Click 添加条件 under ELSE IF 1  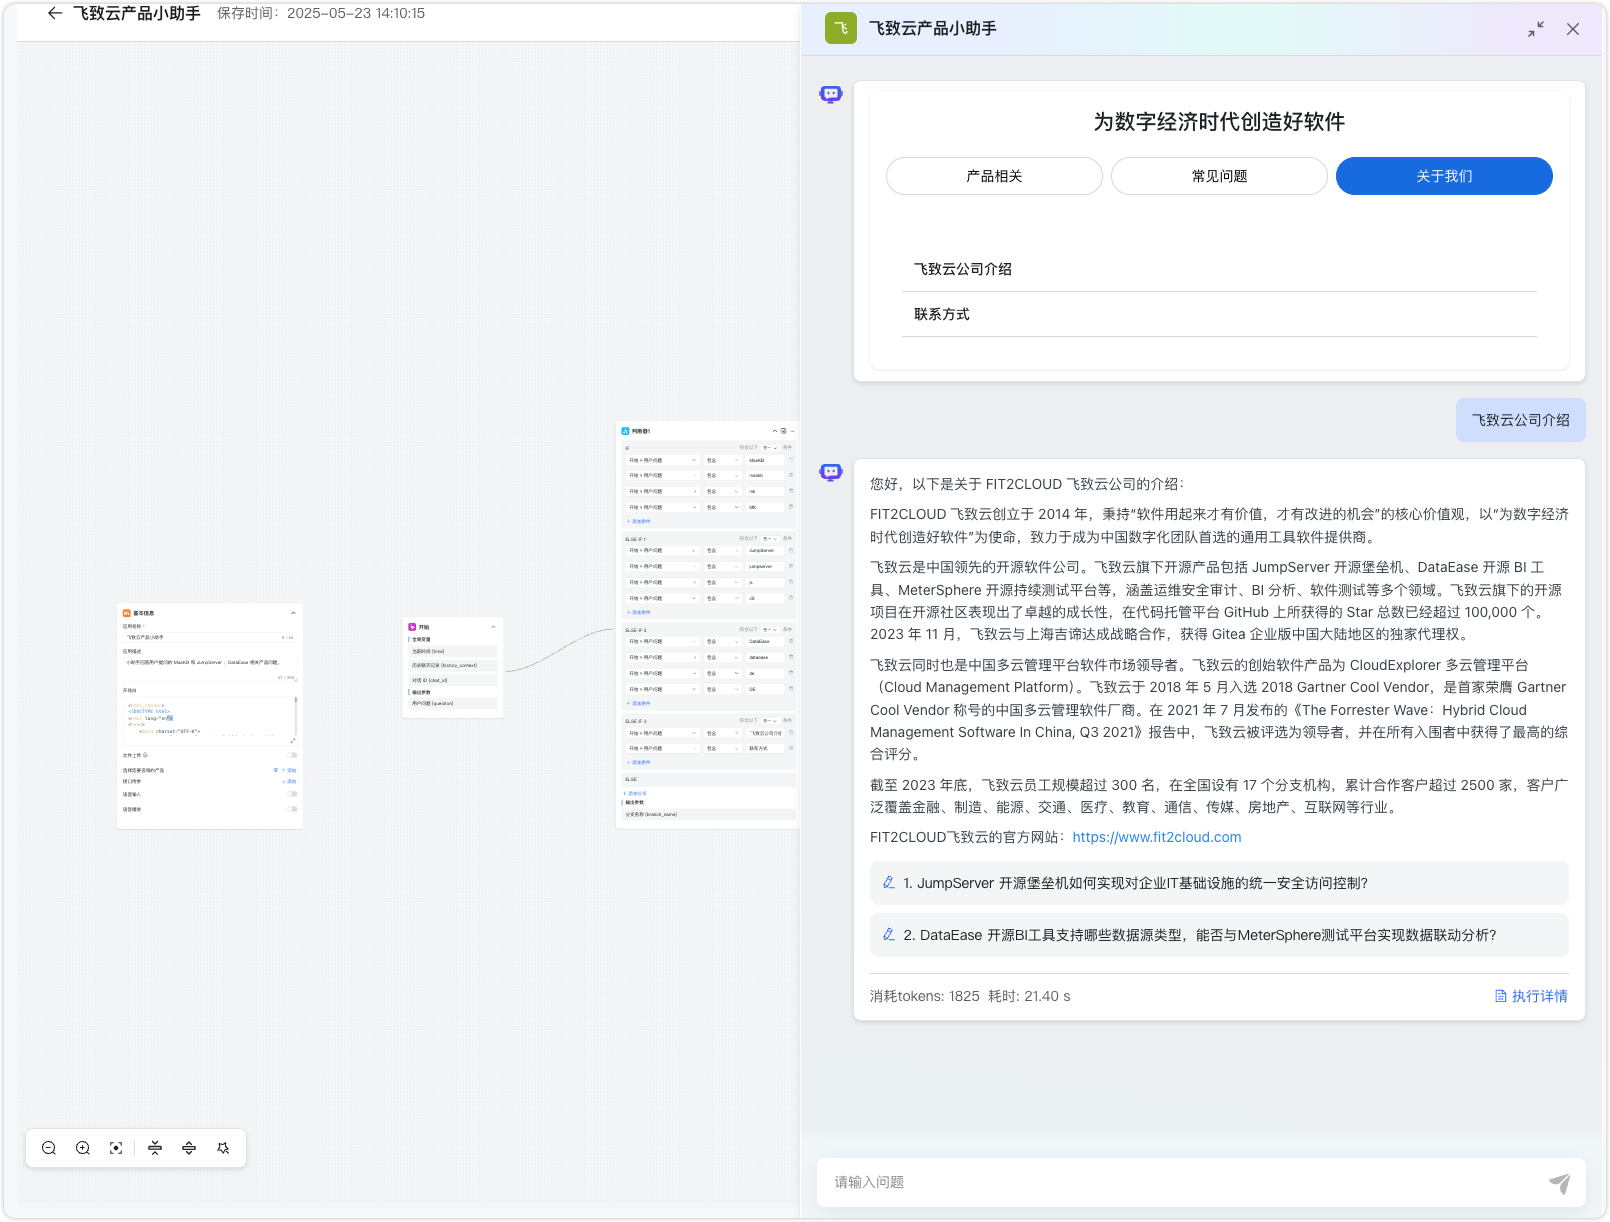639,612
